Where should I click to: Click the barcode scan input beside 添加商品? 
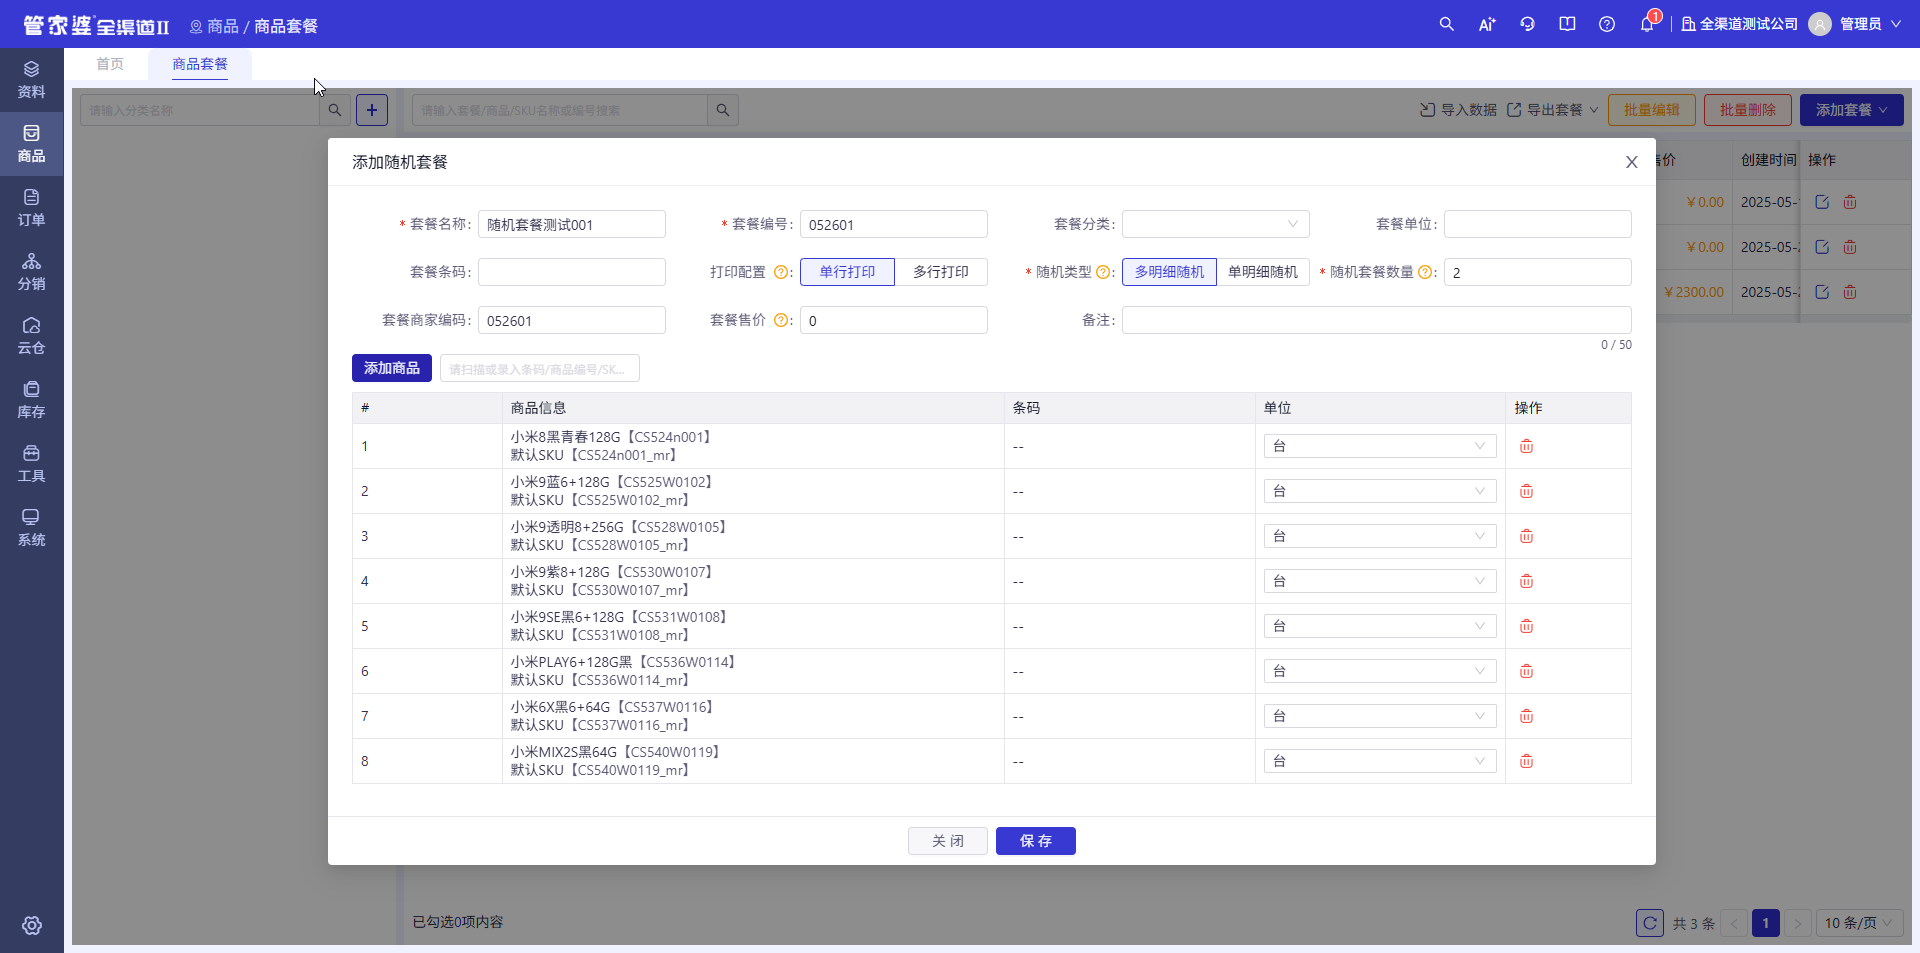[540, 368]
